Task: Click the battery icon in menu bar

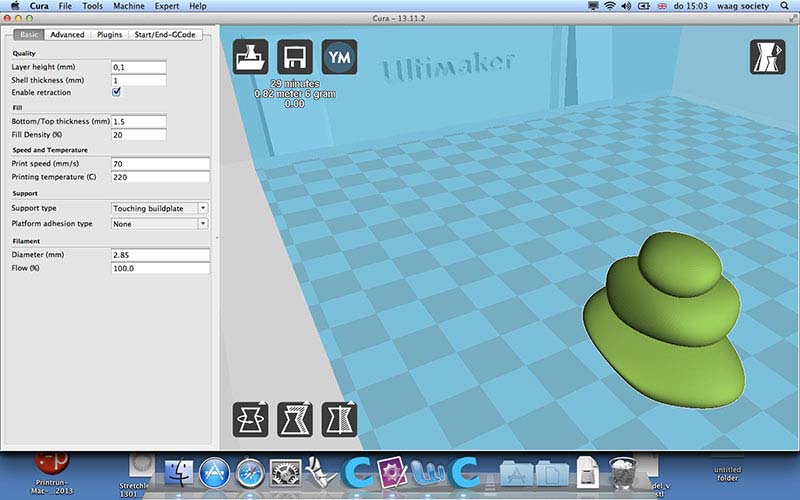Action: tap(644, 6)
